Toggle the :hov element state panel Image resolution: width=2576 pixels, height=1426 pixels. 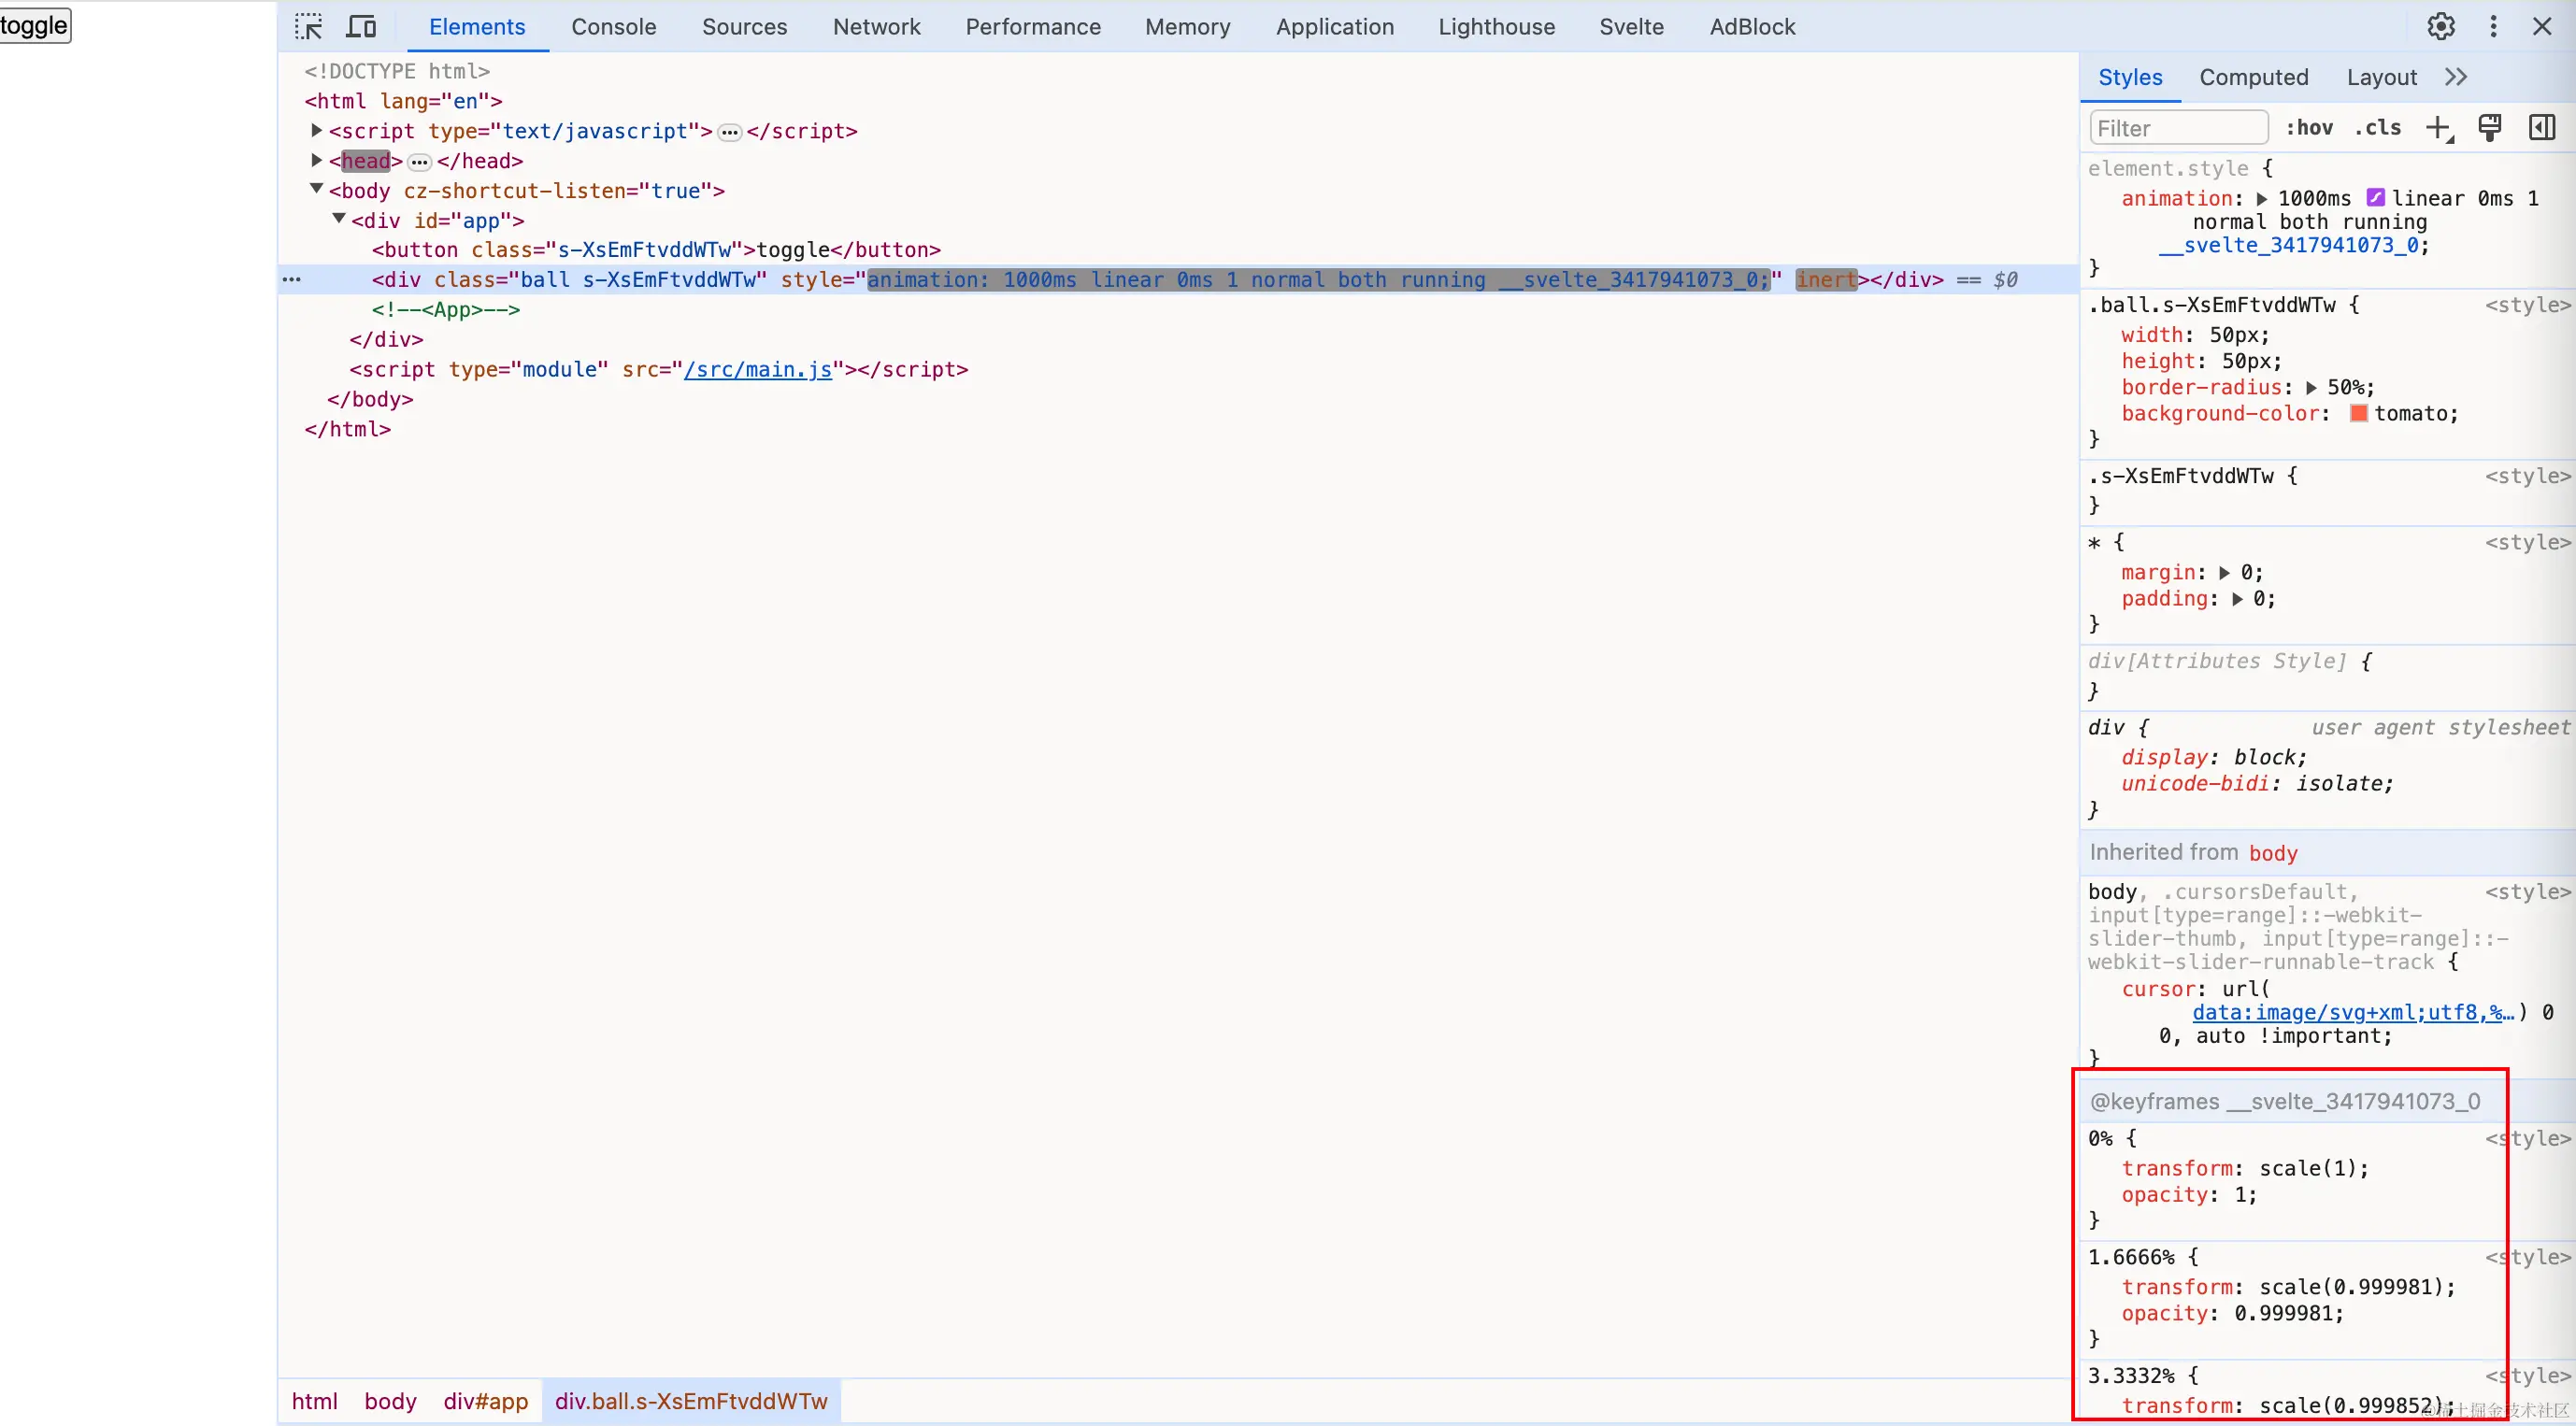pyautogui.click(x=2309, y=128)
